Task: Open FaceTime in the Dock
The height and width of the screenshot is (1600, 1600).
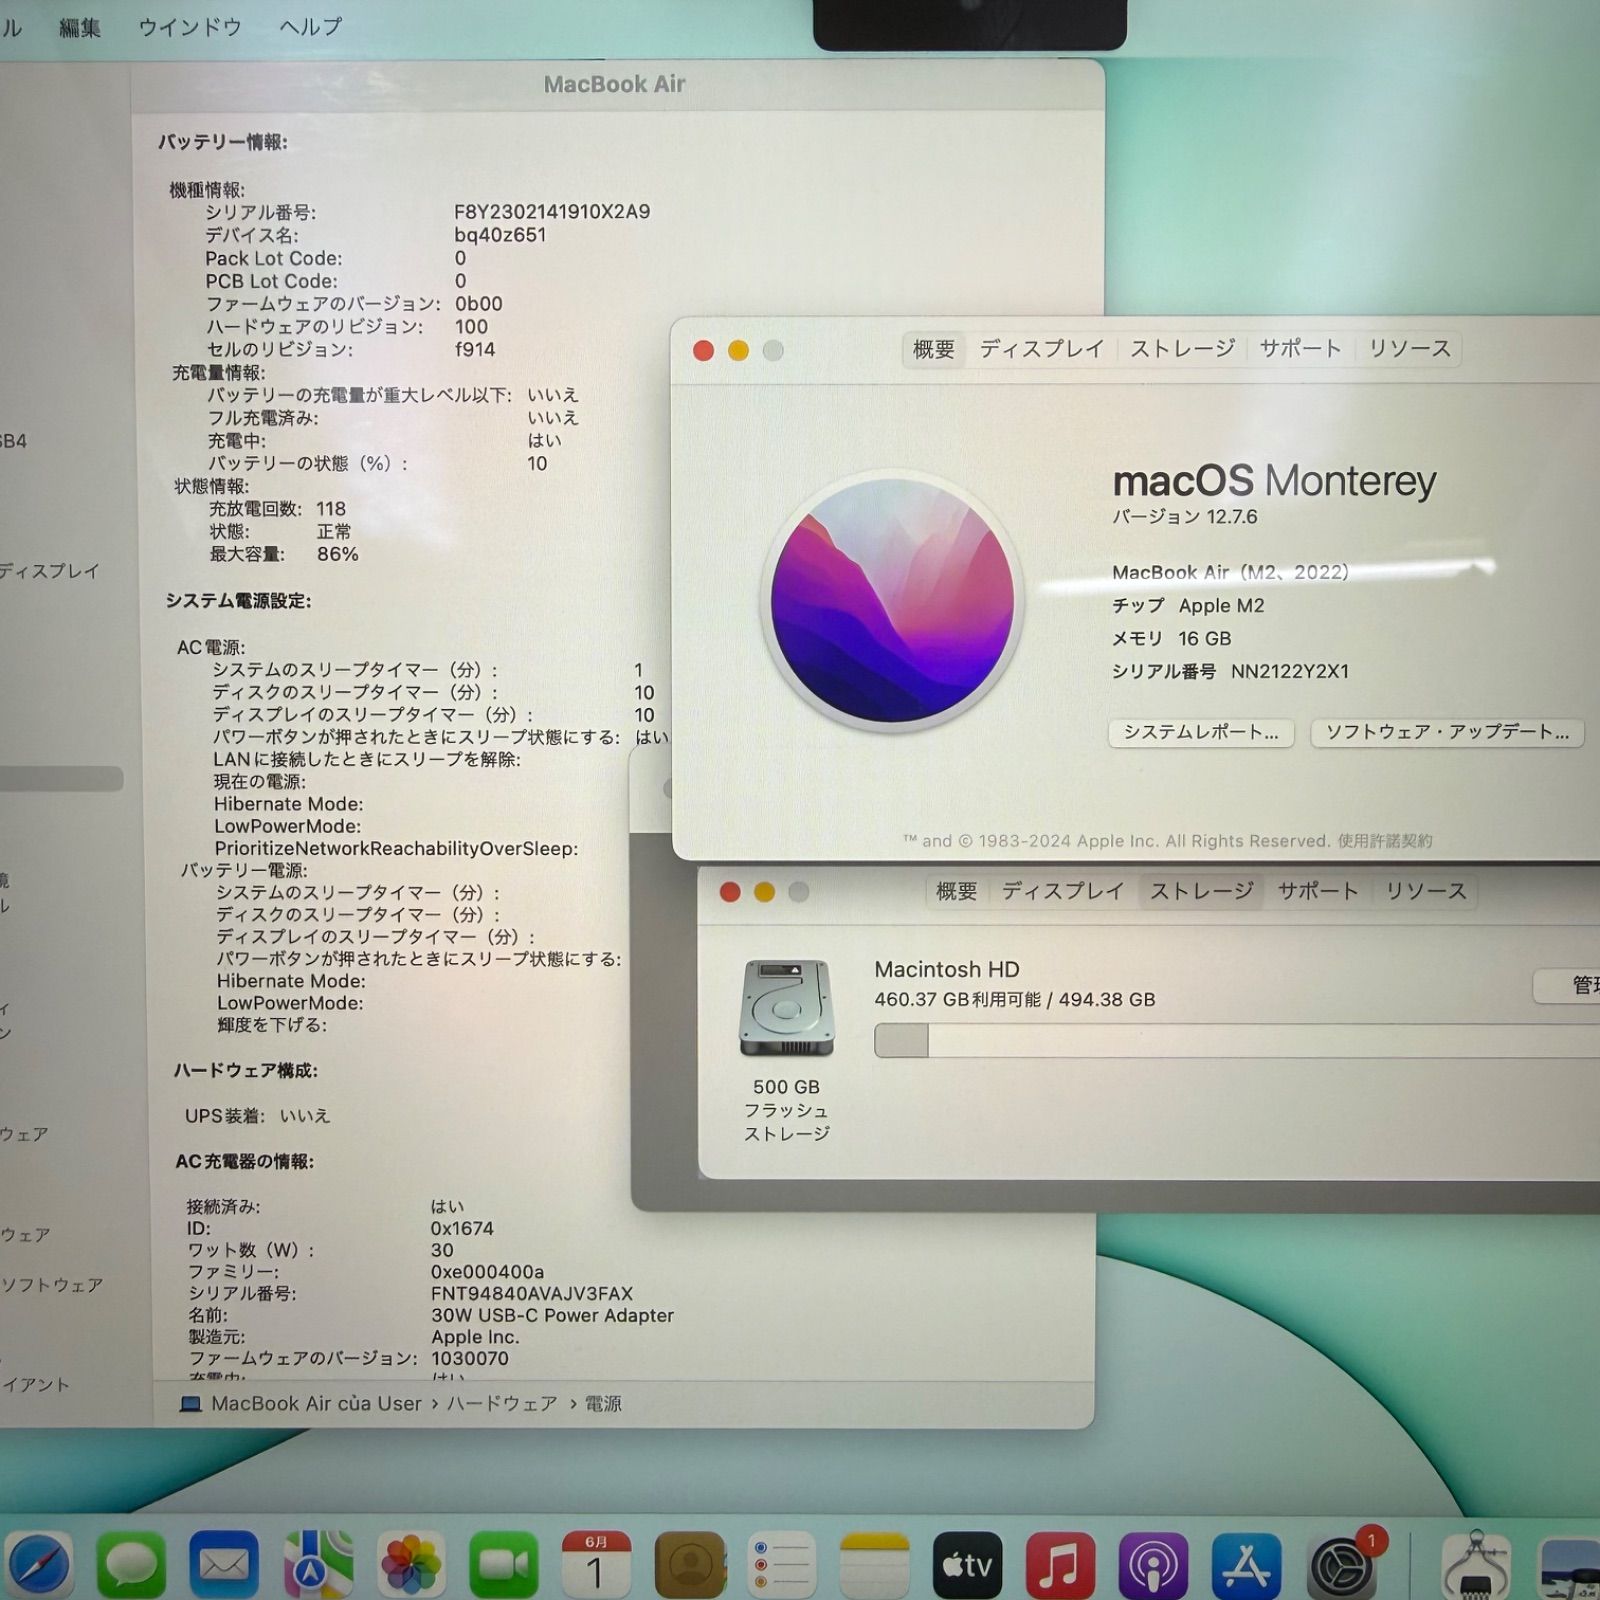Action: click(504, 1564)
